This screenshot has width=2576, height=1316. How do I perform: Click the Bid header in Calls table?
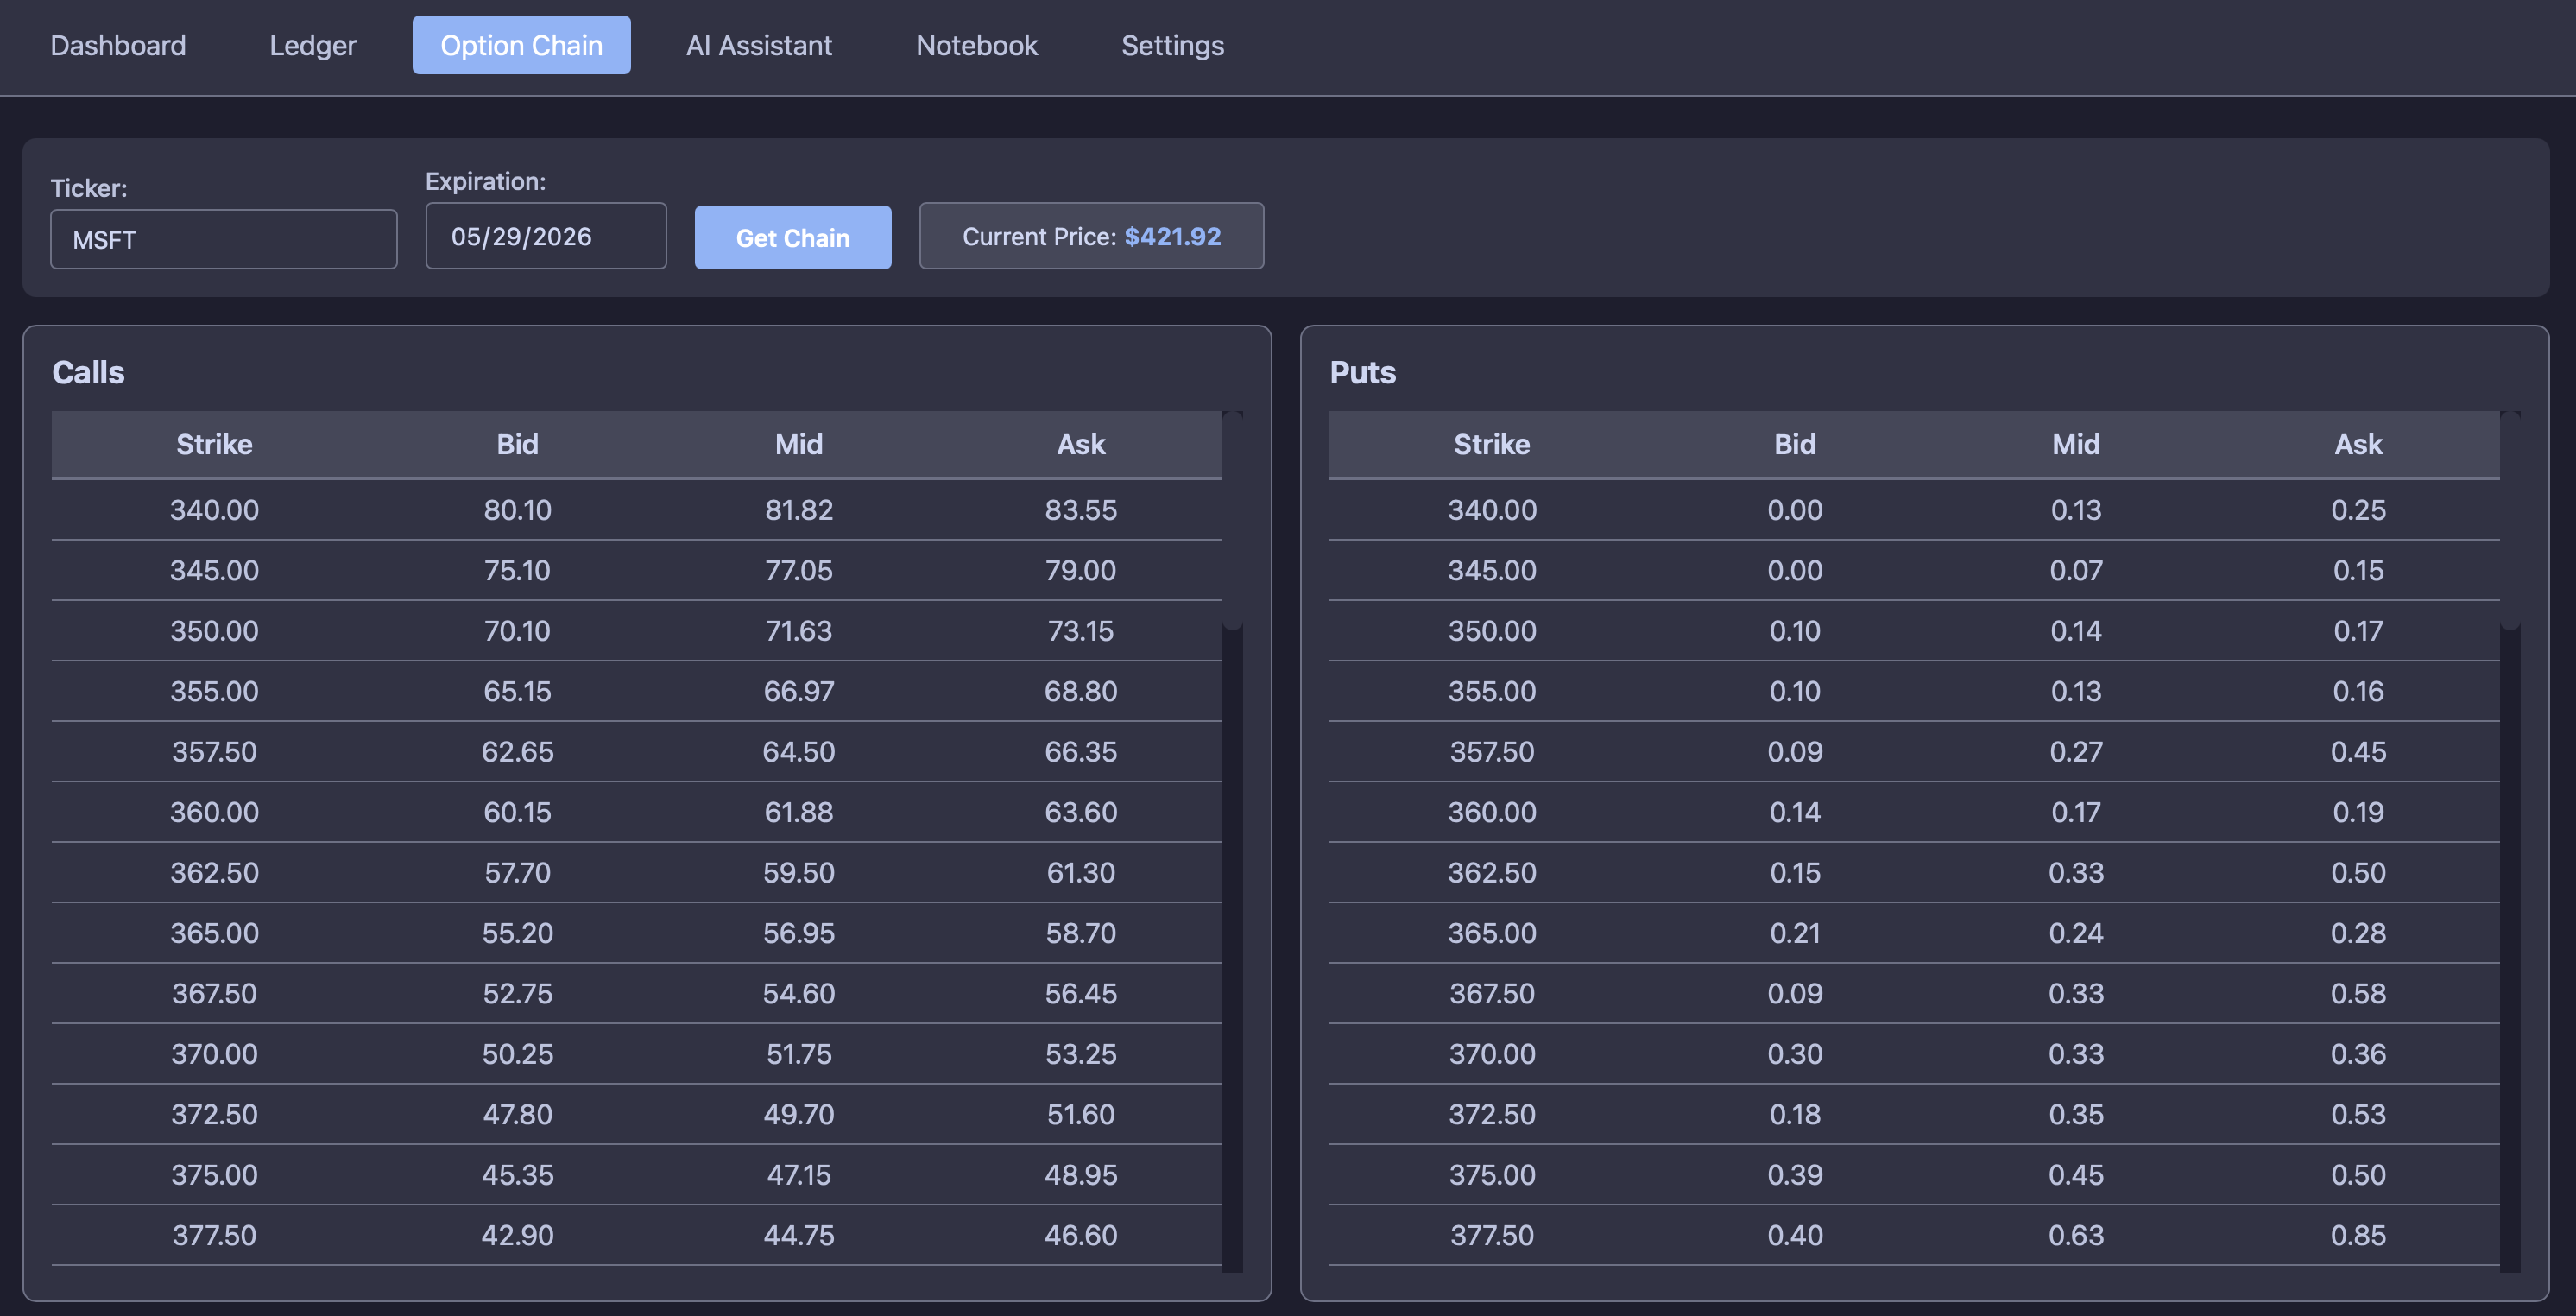pos(517,444)
